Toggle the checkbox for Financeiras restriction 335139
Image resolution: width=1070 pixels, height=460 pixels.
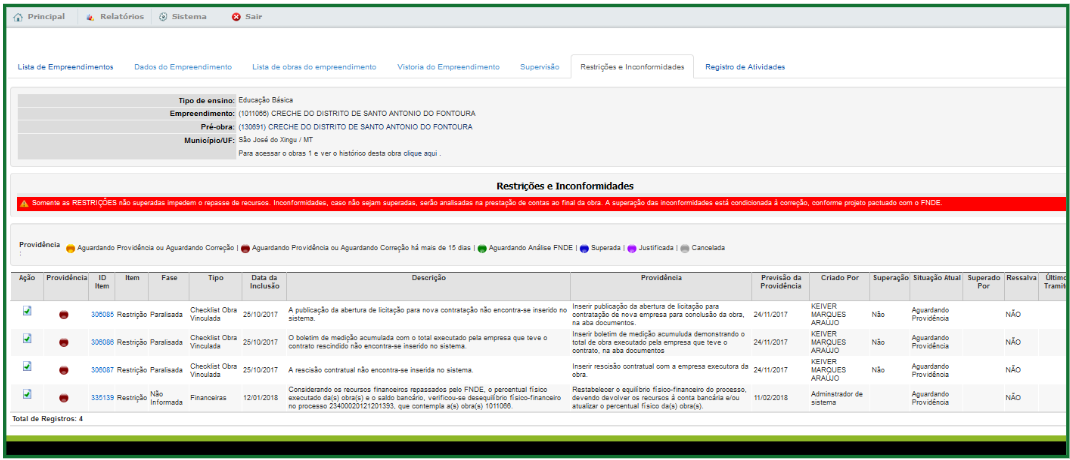click(27, 394)
